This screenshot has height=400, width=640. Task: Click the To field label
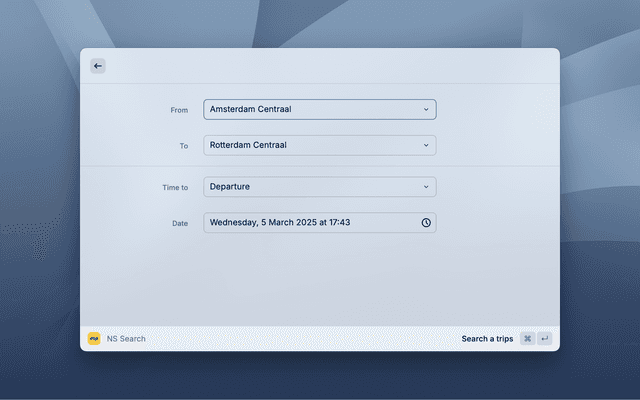(183, 146)
